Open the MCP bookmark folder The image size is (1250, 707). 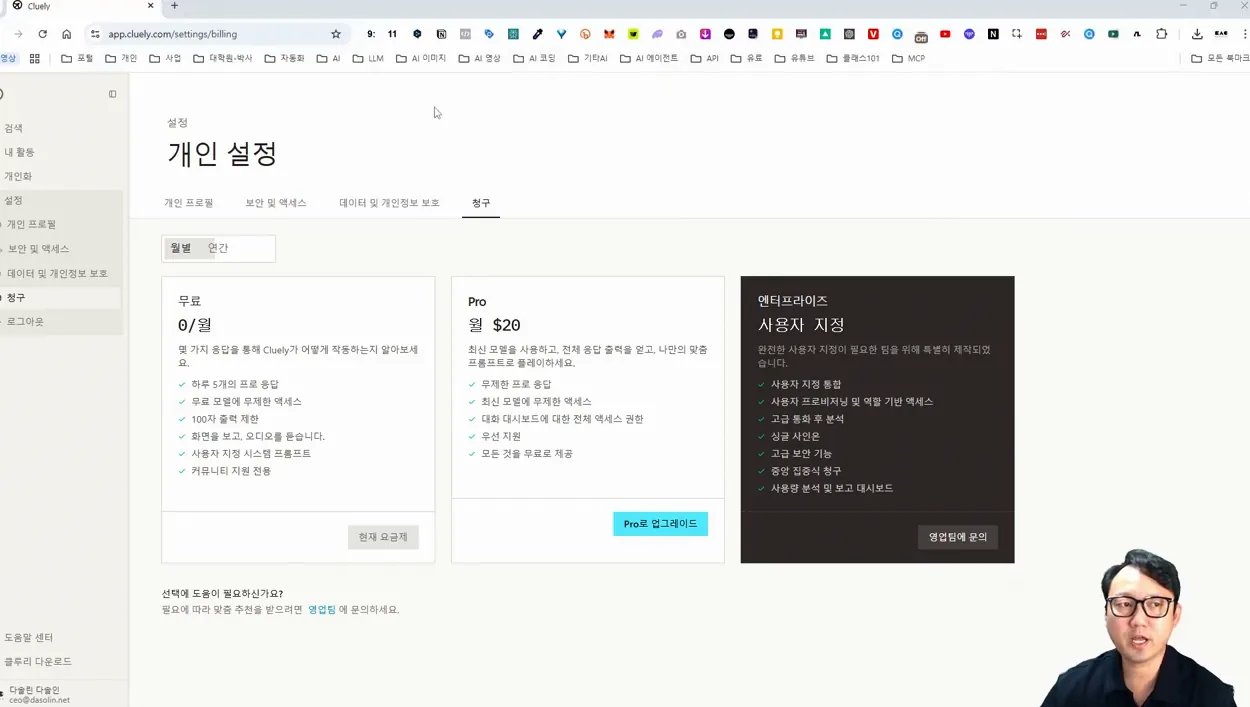tap(908, 59)
